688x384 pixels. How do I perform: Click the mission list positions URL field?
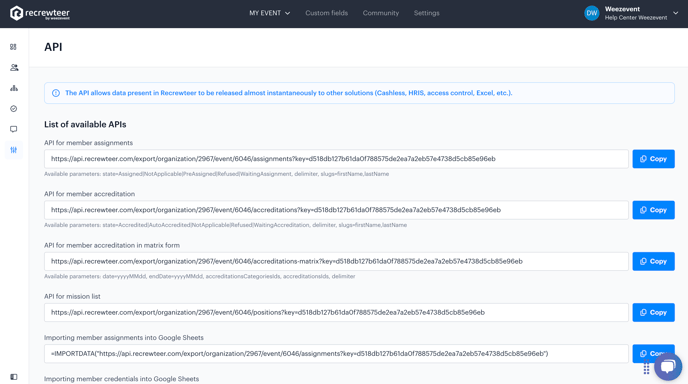(x=336, y=312)
